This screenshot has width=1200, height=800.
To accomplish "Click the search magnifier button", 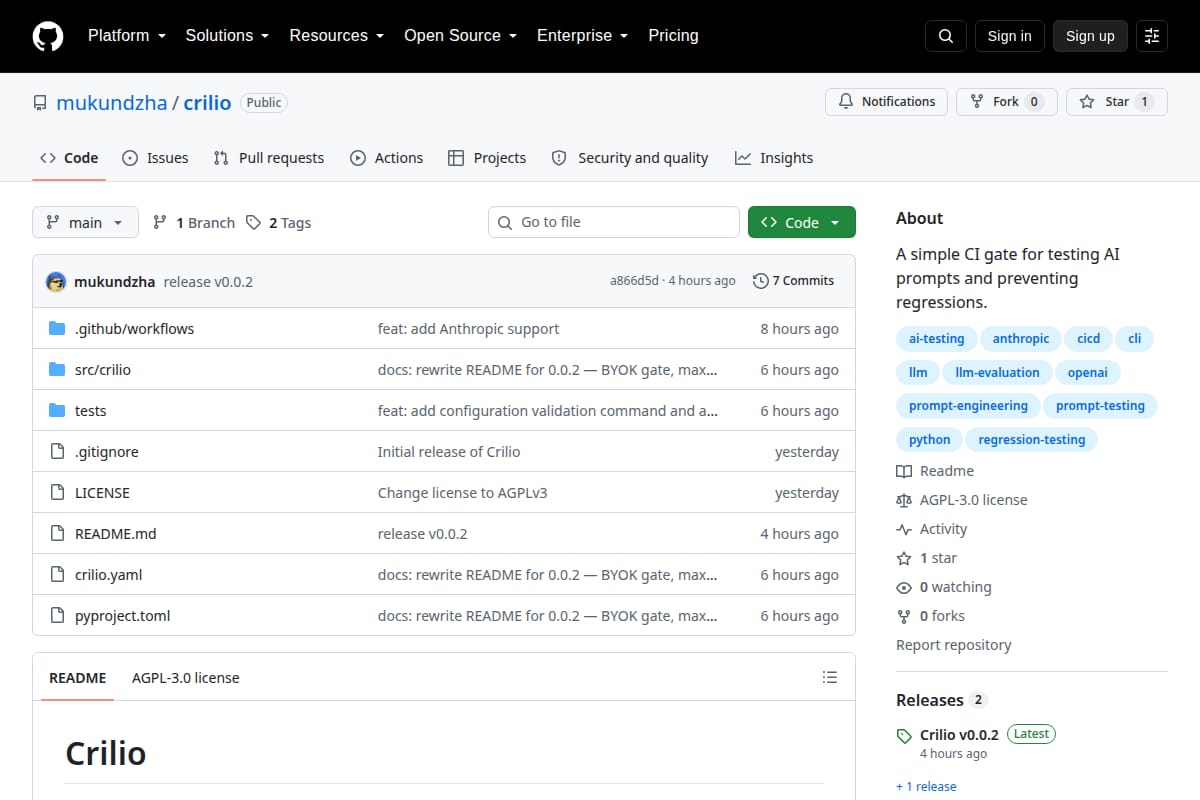I will click(x=946, y=36).
